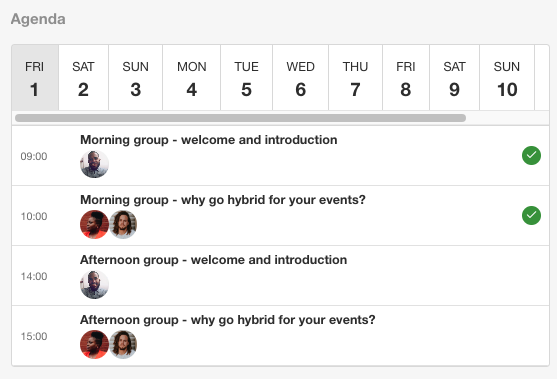The width and height of the screenshot is (557, 379).
Task: Click the horizontal date scrollbar thumb
Action: tap(240, 118)
